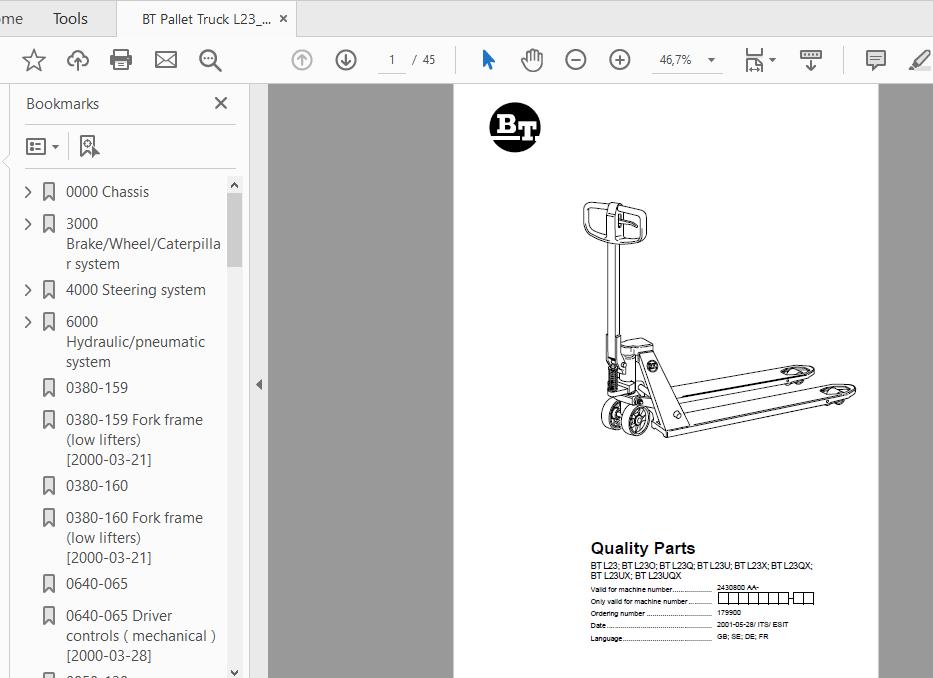Click the bookmarks scrollbar thumb
The height and width of the screenshot is (678, 933).
pos(234,230)
